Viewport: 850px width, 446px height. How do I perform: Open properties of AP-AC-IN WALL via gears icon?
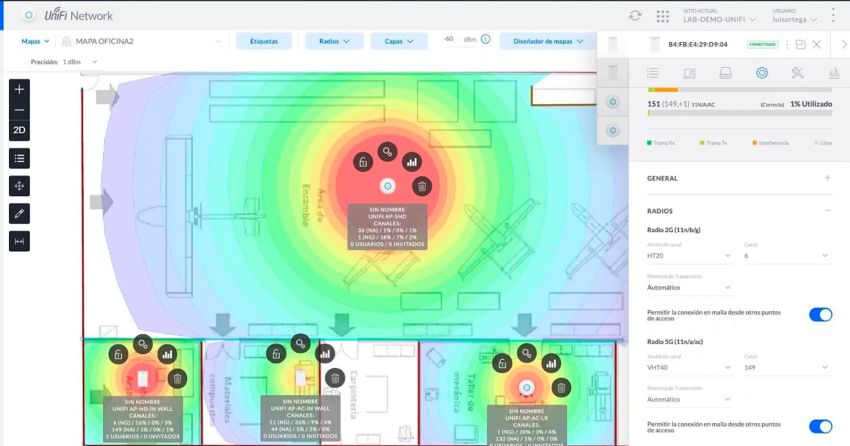(300, 343)
